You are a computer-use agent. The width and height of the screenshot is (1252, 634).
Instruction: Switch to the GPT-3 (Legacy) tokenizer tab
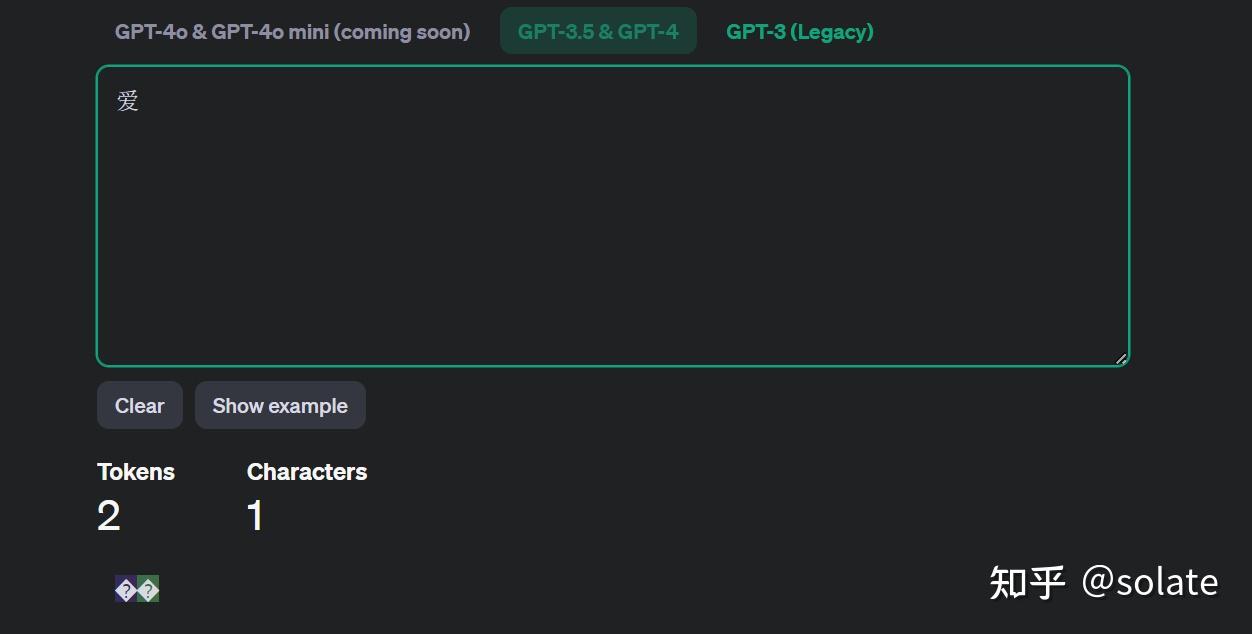[x=799, y=31]
